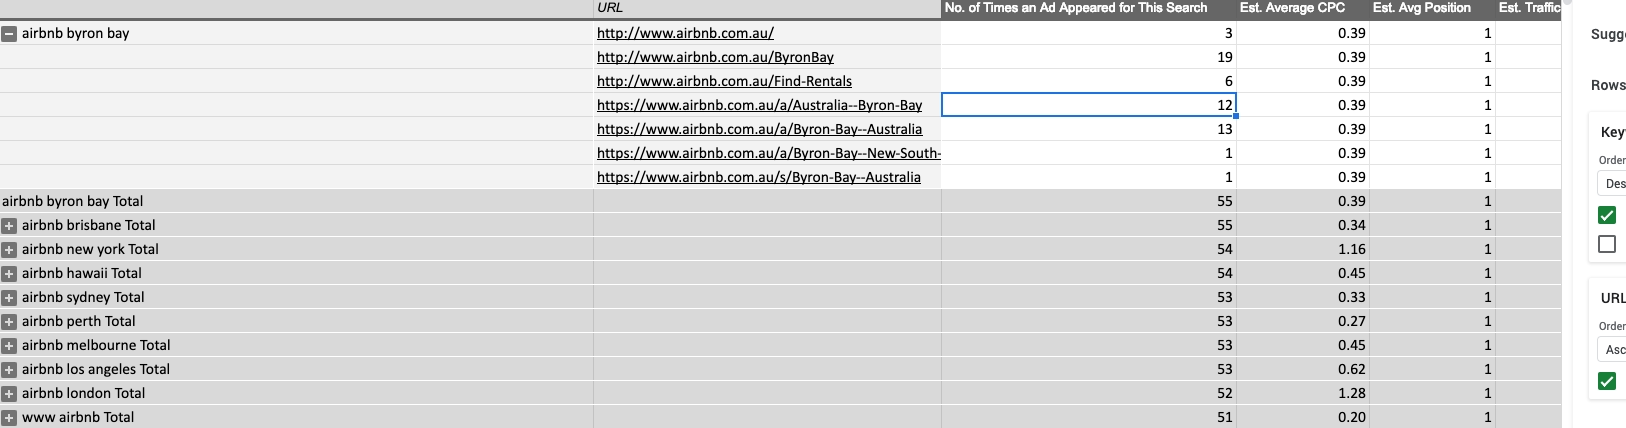The width and height of the screenshot is (1626, 428).
Task: Open the Keyword section's Desc order dropdown
Action: [x=1612, y=183]
